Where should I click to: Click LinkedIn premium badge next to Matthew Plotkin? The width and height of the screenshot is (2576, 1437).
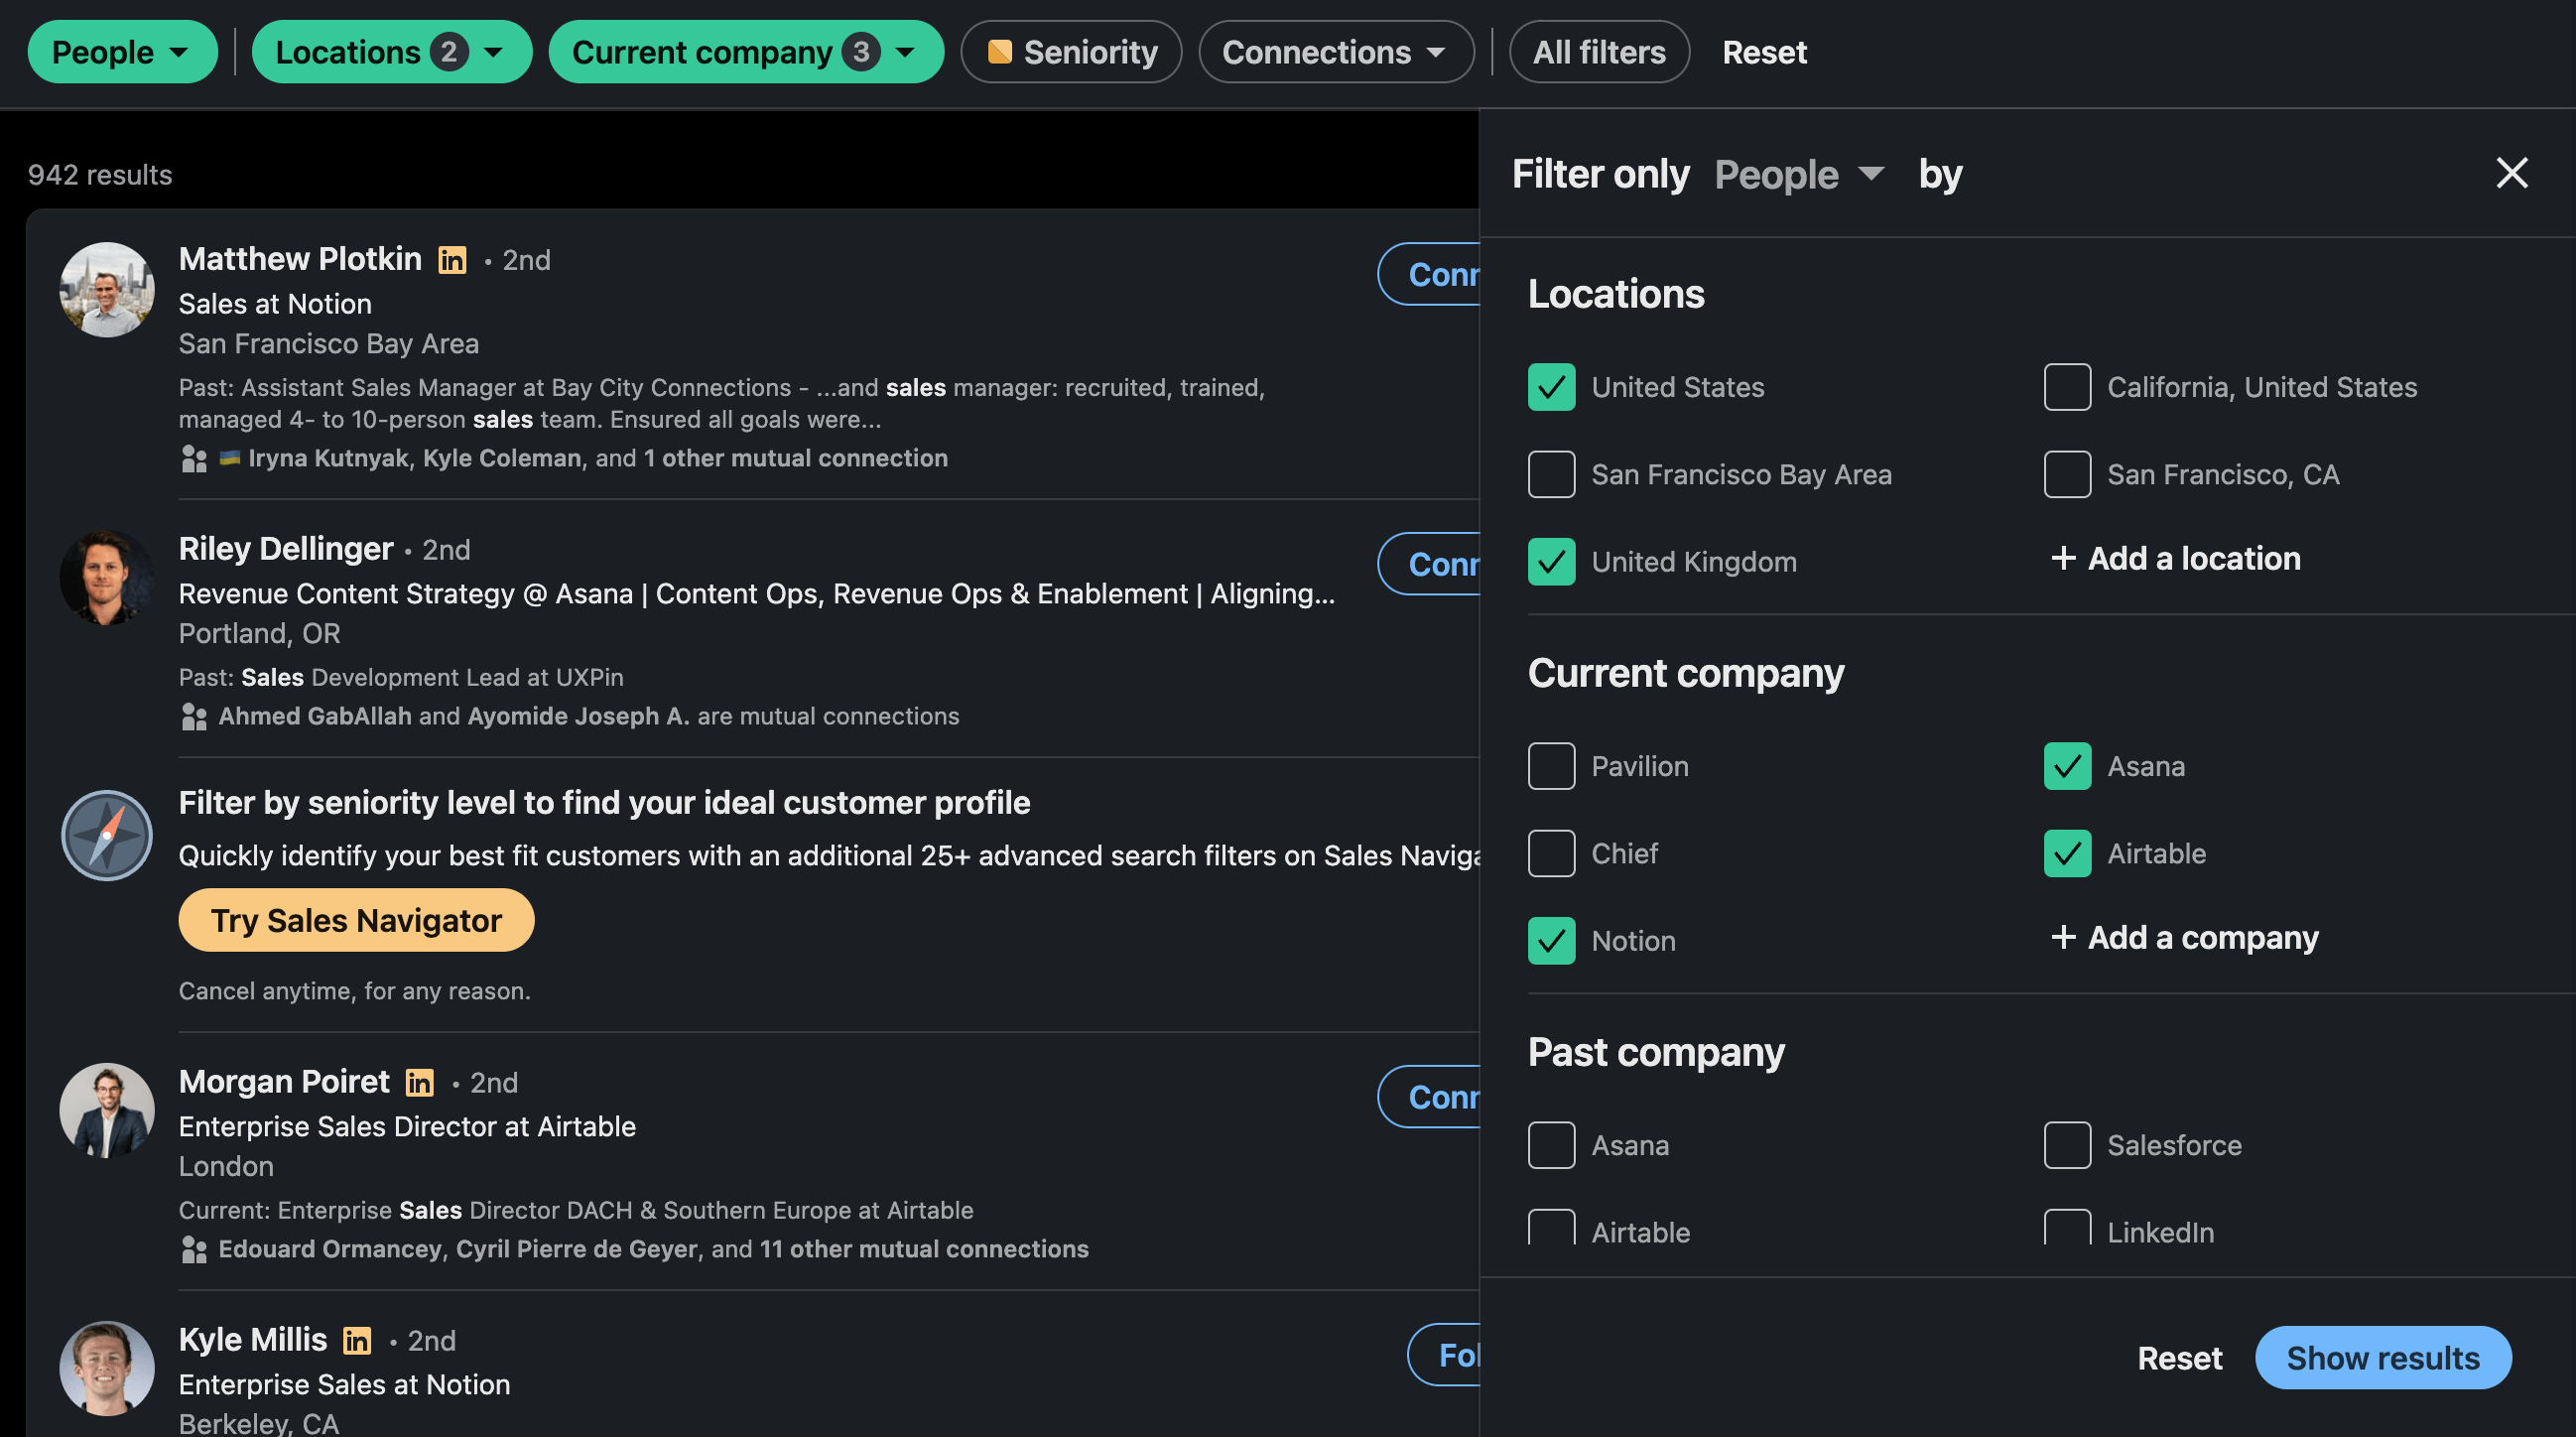tap(452, 260)
